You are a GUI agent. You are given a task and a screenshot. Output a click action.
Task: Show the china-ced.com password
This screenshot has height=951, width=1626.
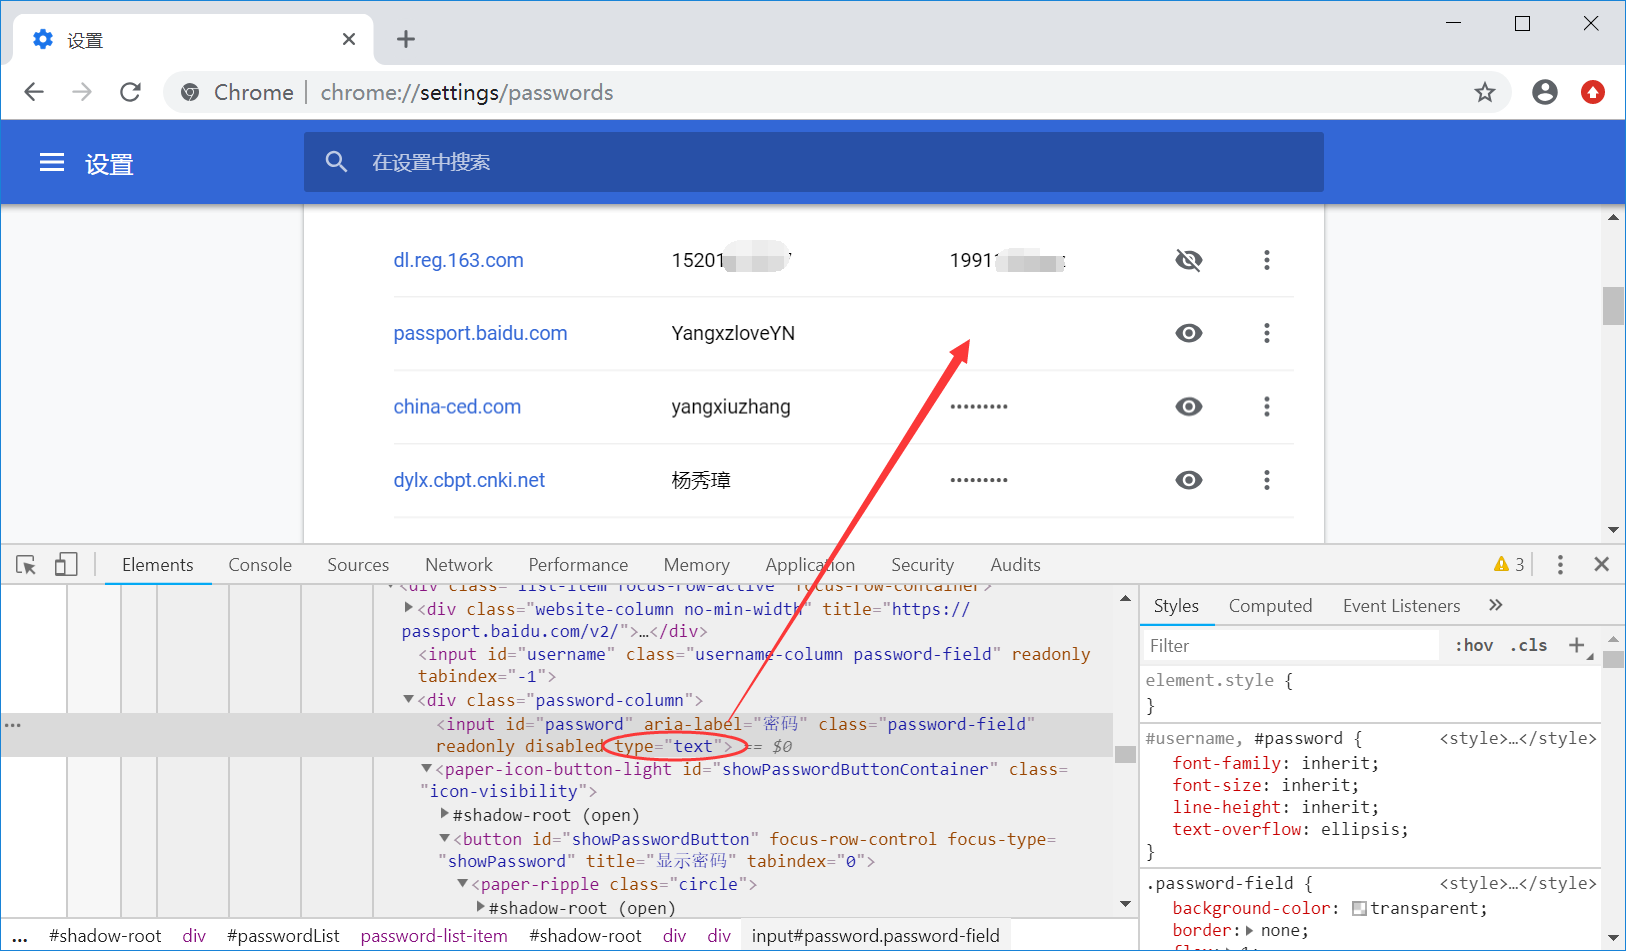(1189, 406)
